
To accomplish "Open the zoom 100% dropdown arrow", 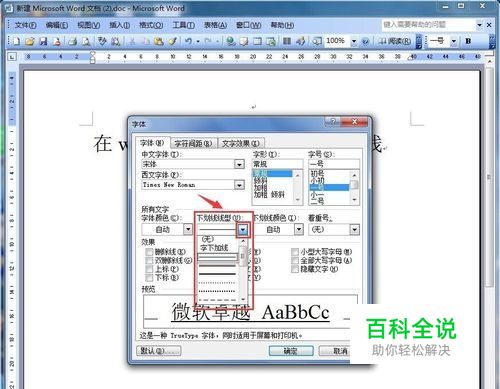I will click(354, 41).
